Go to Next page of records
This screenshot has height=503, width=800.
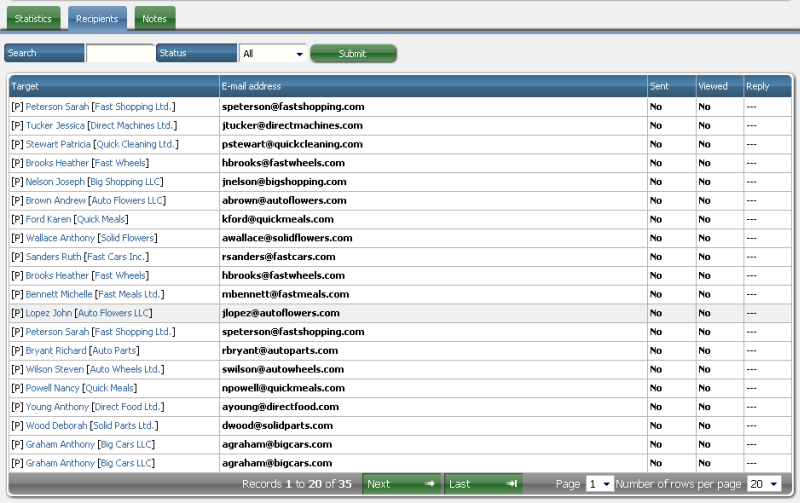[400, 484]
